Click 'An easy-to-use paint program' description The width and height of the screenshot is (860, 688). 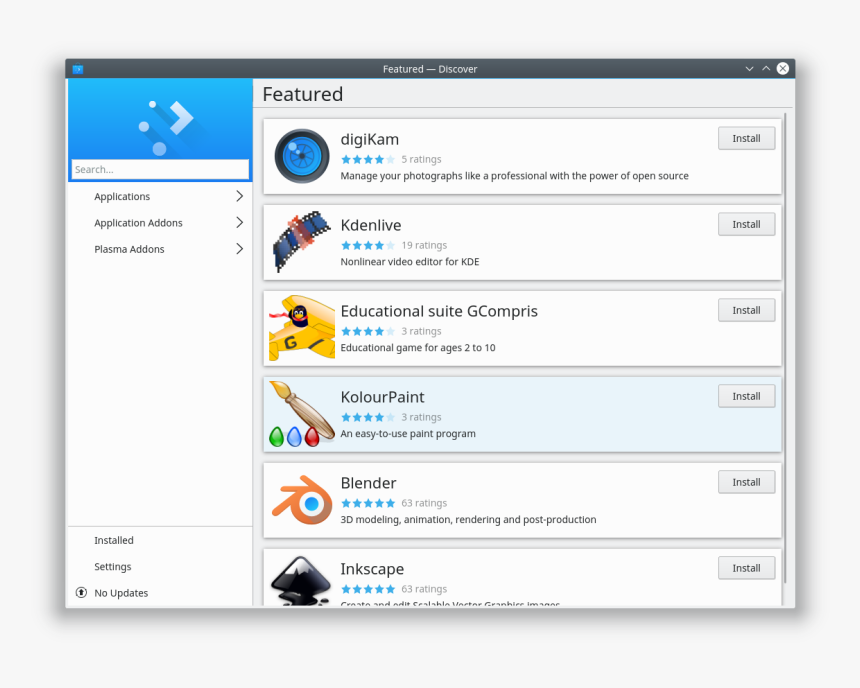pyautogui.click(x=408, y=433)
